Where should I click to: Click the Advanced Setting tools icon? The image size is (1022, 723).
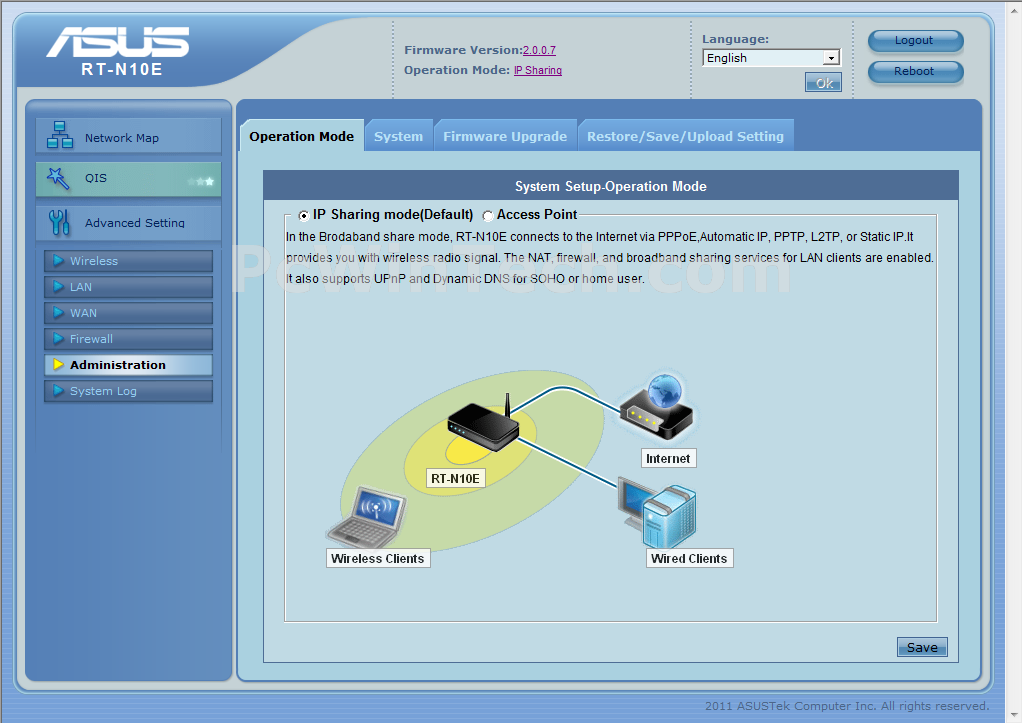(59, 222)
